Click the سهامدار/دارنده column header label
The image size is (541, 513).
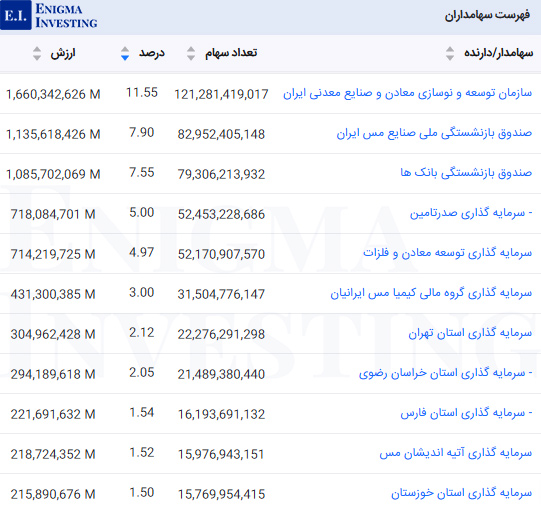click(x=499, y=53)
